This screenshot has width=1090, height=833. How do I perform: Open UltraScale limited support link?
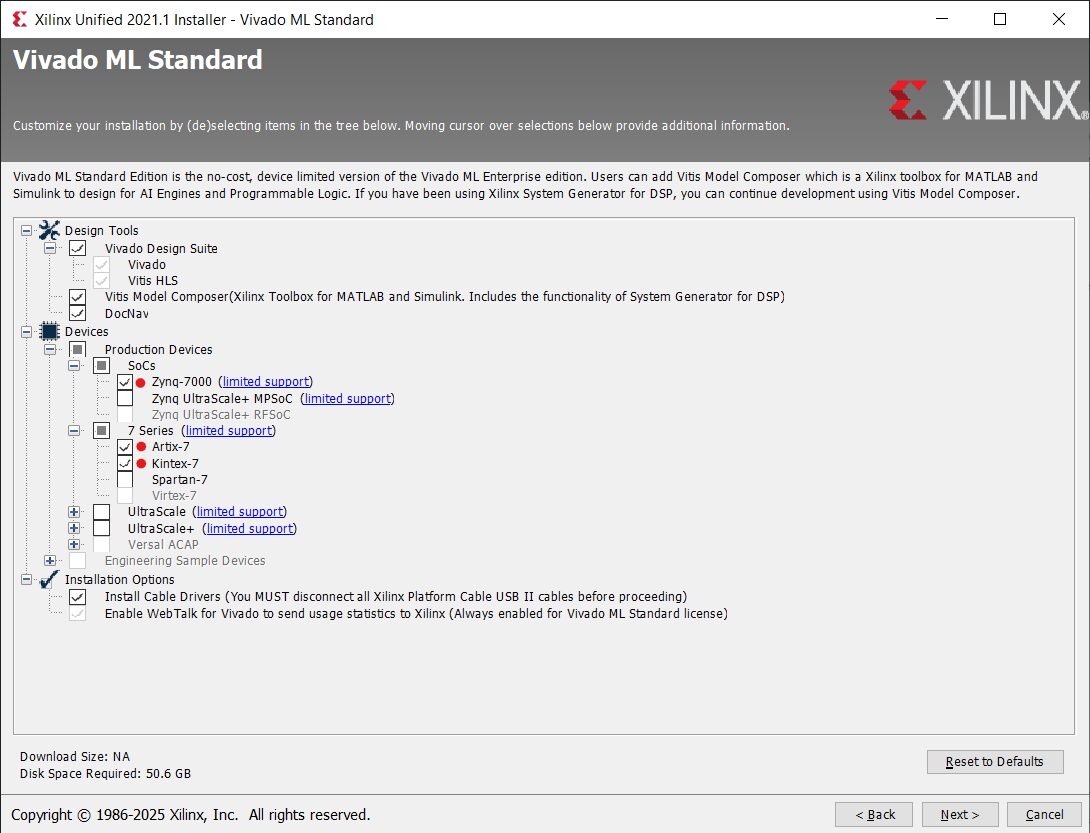click(240, 512)
